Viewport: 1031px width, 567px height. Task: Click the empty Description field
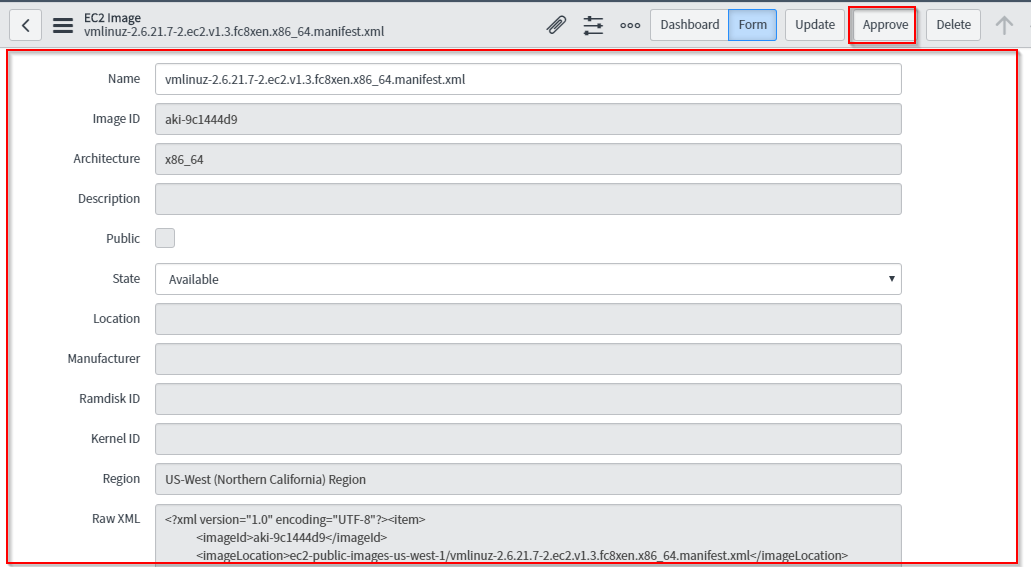click(x=528, y=199)
